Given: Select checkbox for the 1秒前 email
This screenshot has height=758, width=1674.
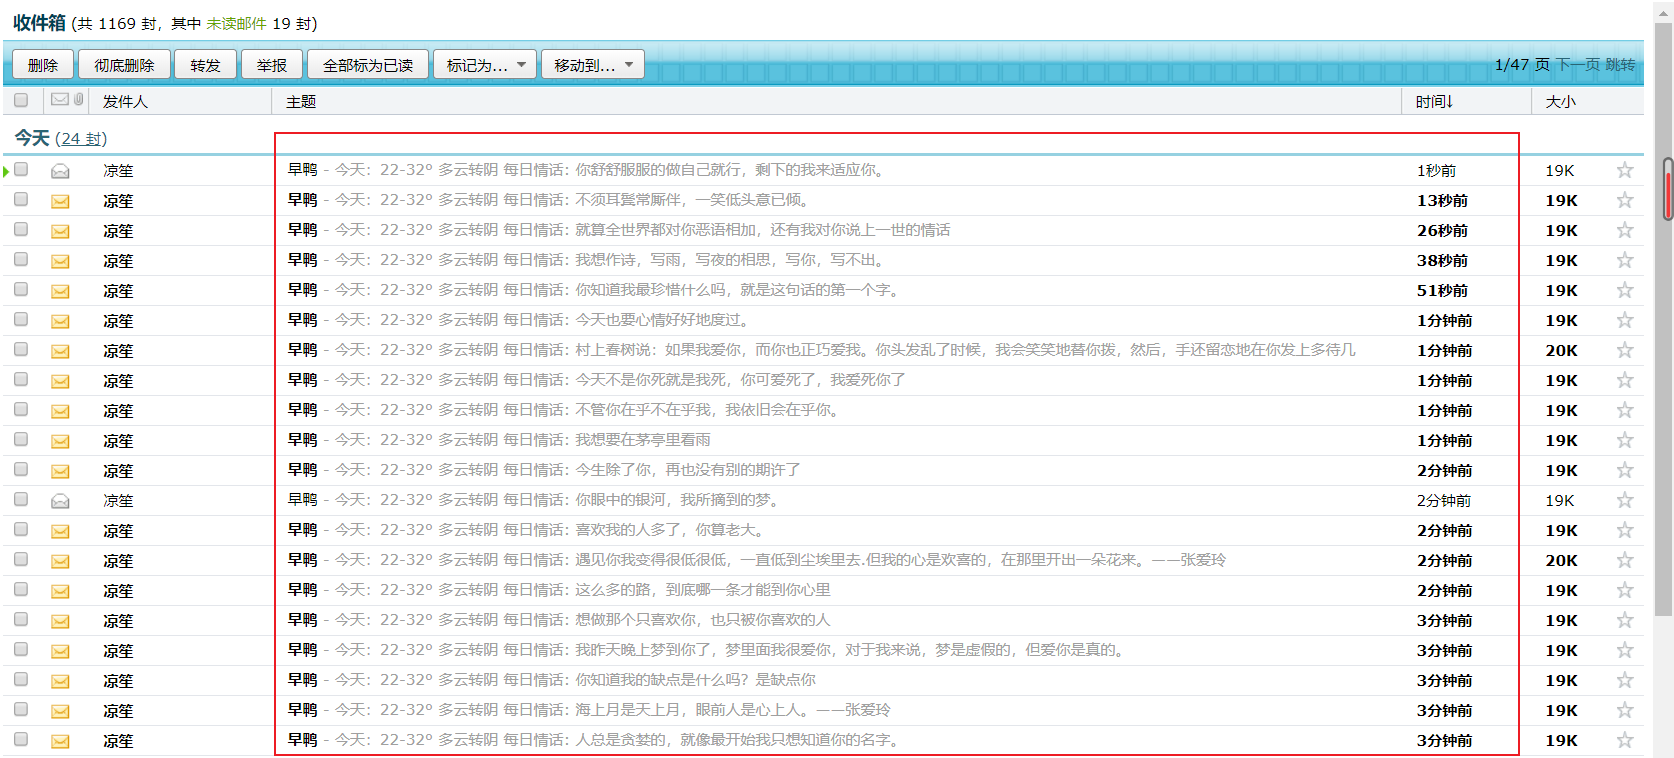Looking at the screenshot, I should point(21,170).
